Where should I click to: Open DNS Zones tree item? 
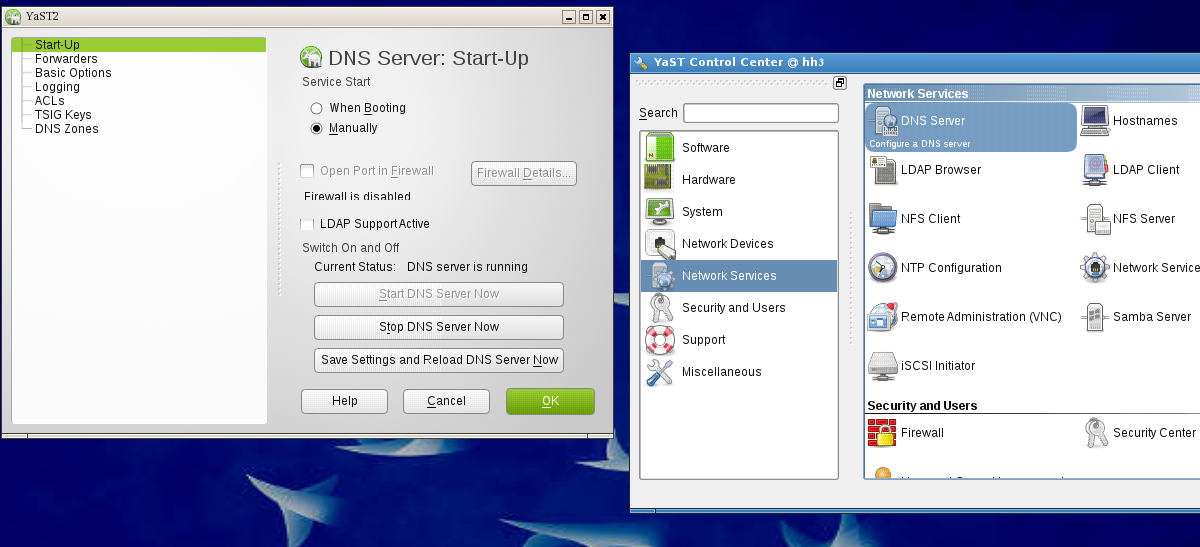67,129
